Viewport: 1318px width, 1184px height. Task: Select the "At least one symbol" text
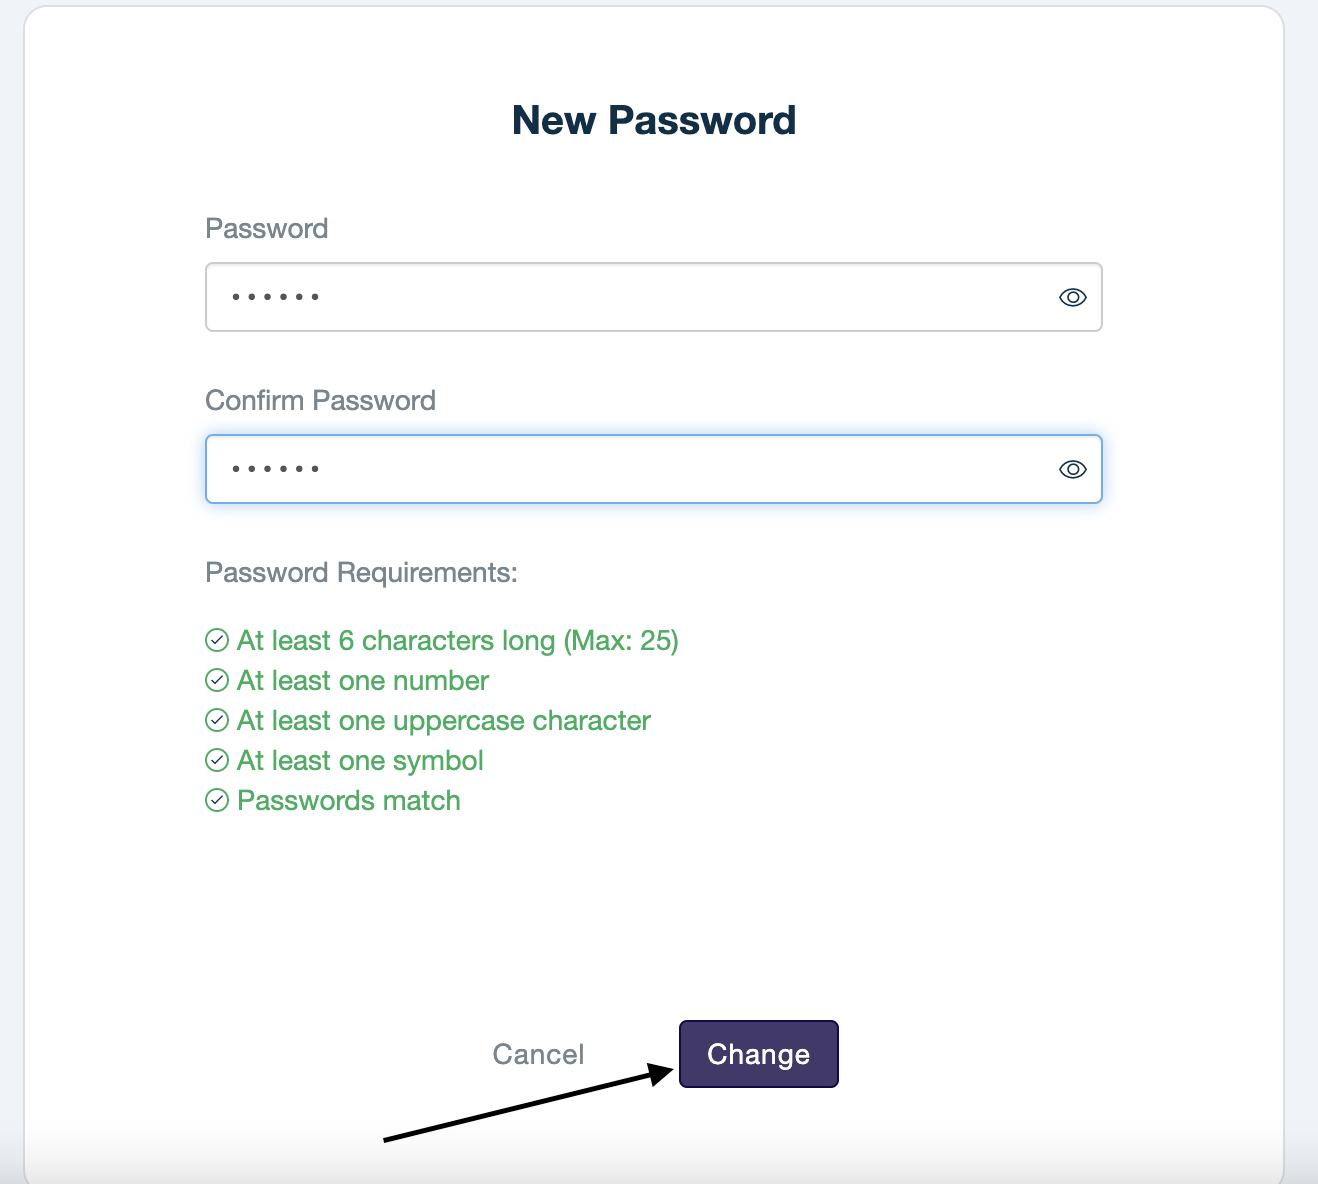pos(360,760)
